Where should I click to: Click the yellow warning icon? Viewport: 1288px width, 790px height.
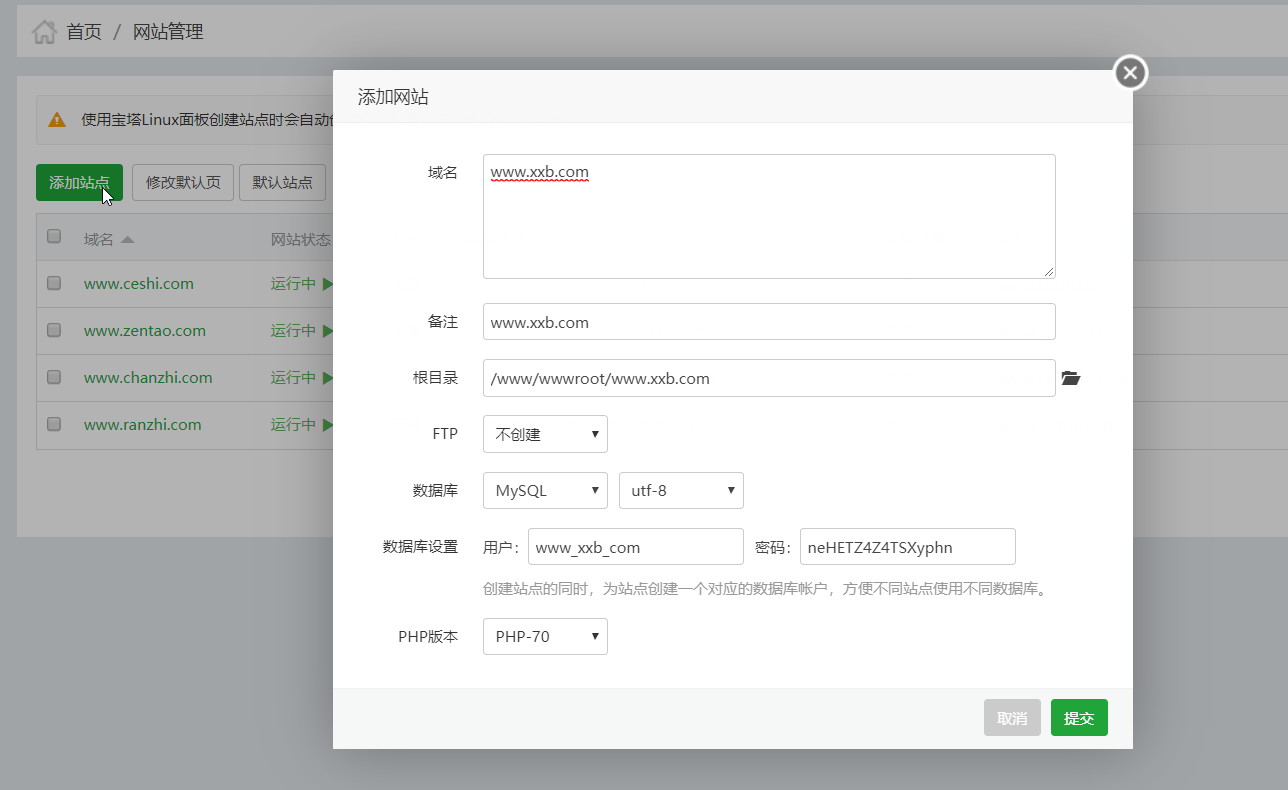(x=57, y=120)
